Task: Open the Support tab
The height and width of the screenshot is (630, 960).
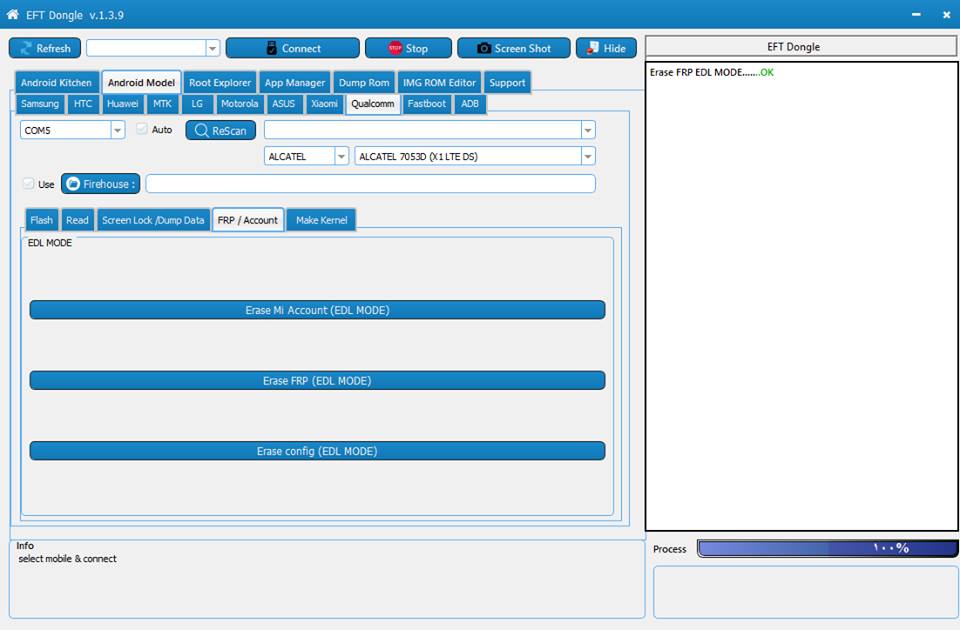Action: point(507,82)
